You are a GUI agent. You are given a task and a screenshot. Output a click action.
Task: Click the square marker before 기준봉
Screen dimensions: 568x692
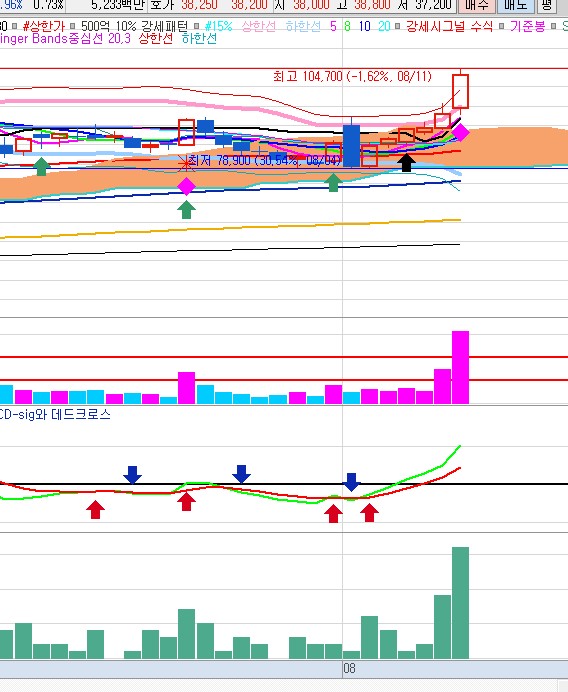click(x=502, y=26)
